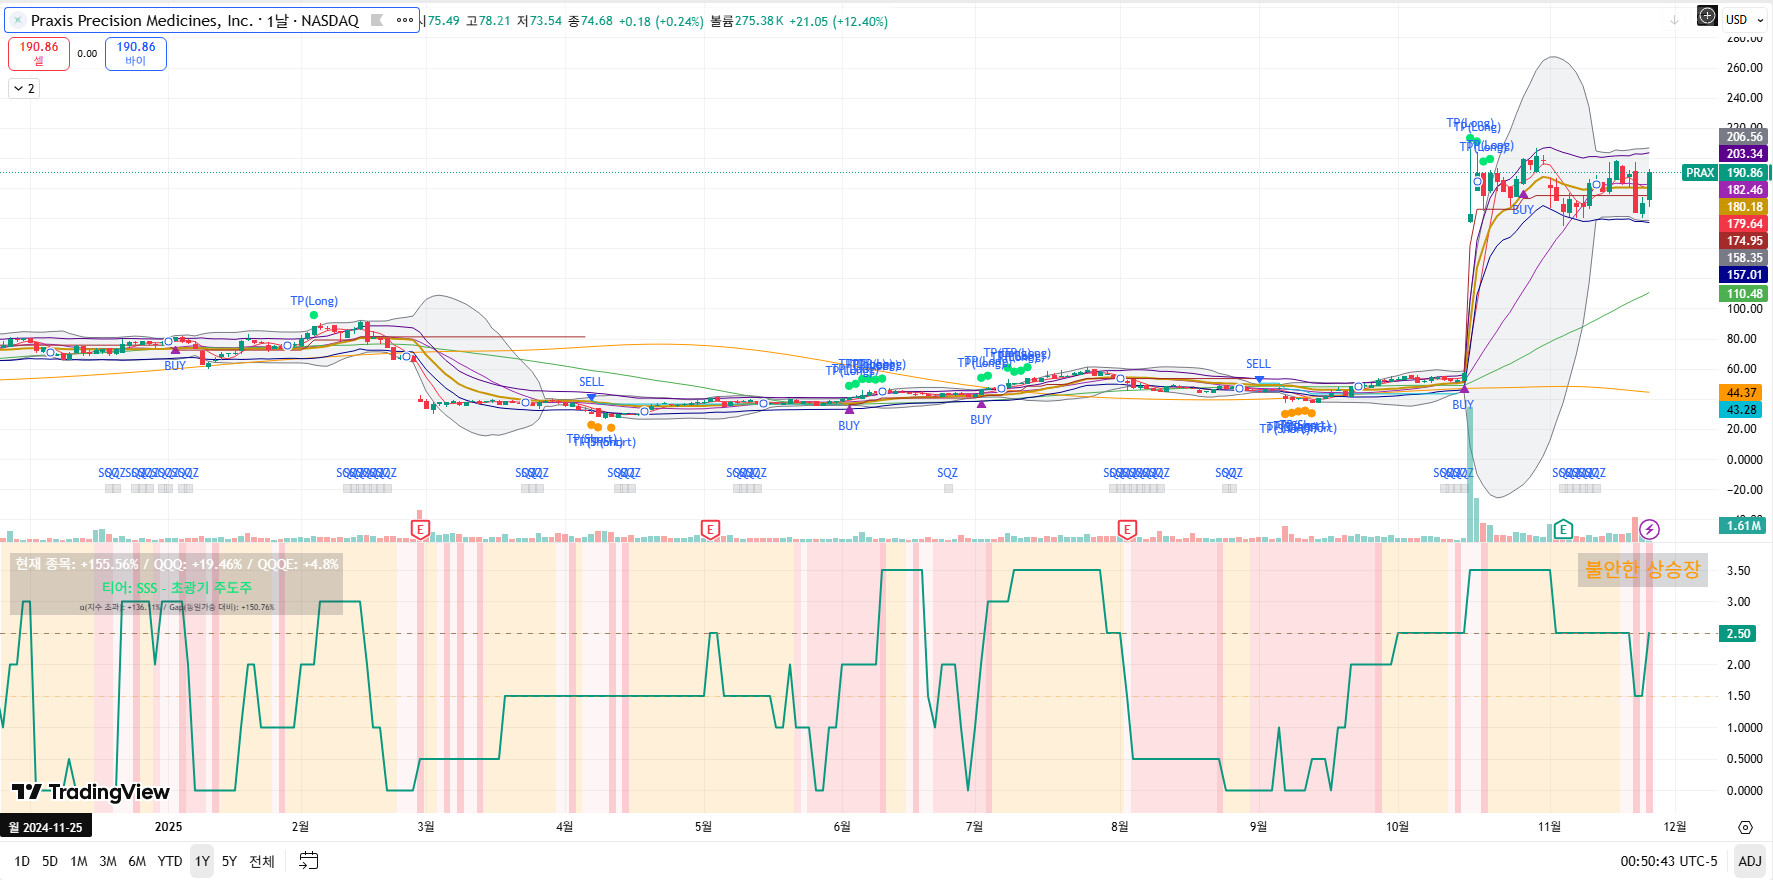Image resolution: width=1773 pixels, height=880 pixels.
Task: Open the go-to-date calendar icon
Action: point(309,861)
